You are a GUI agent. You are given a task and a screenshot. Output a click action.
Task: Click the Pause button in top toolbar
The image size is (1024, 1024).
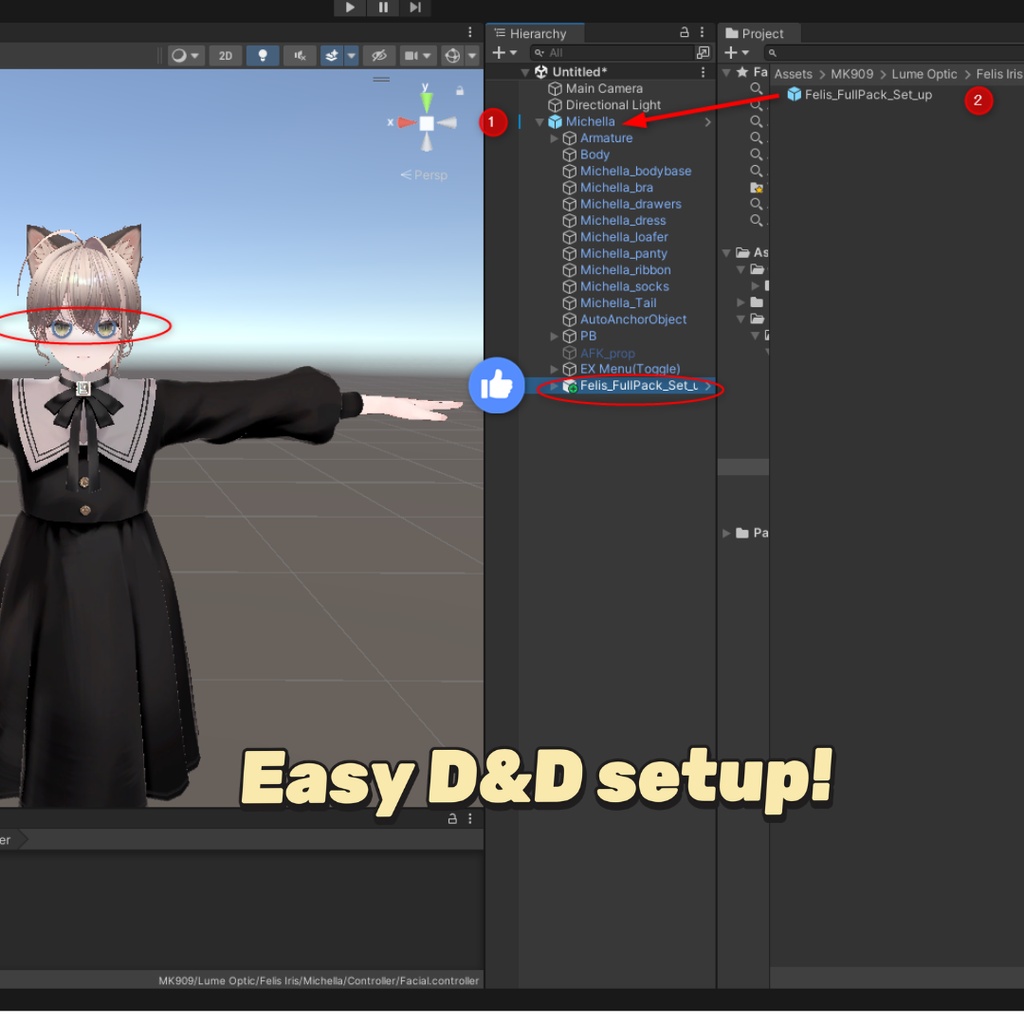point(383,7)
